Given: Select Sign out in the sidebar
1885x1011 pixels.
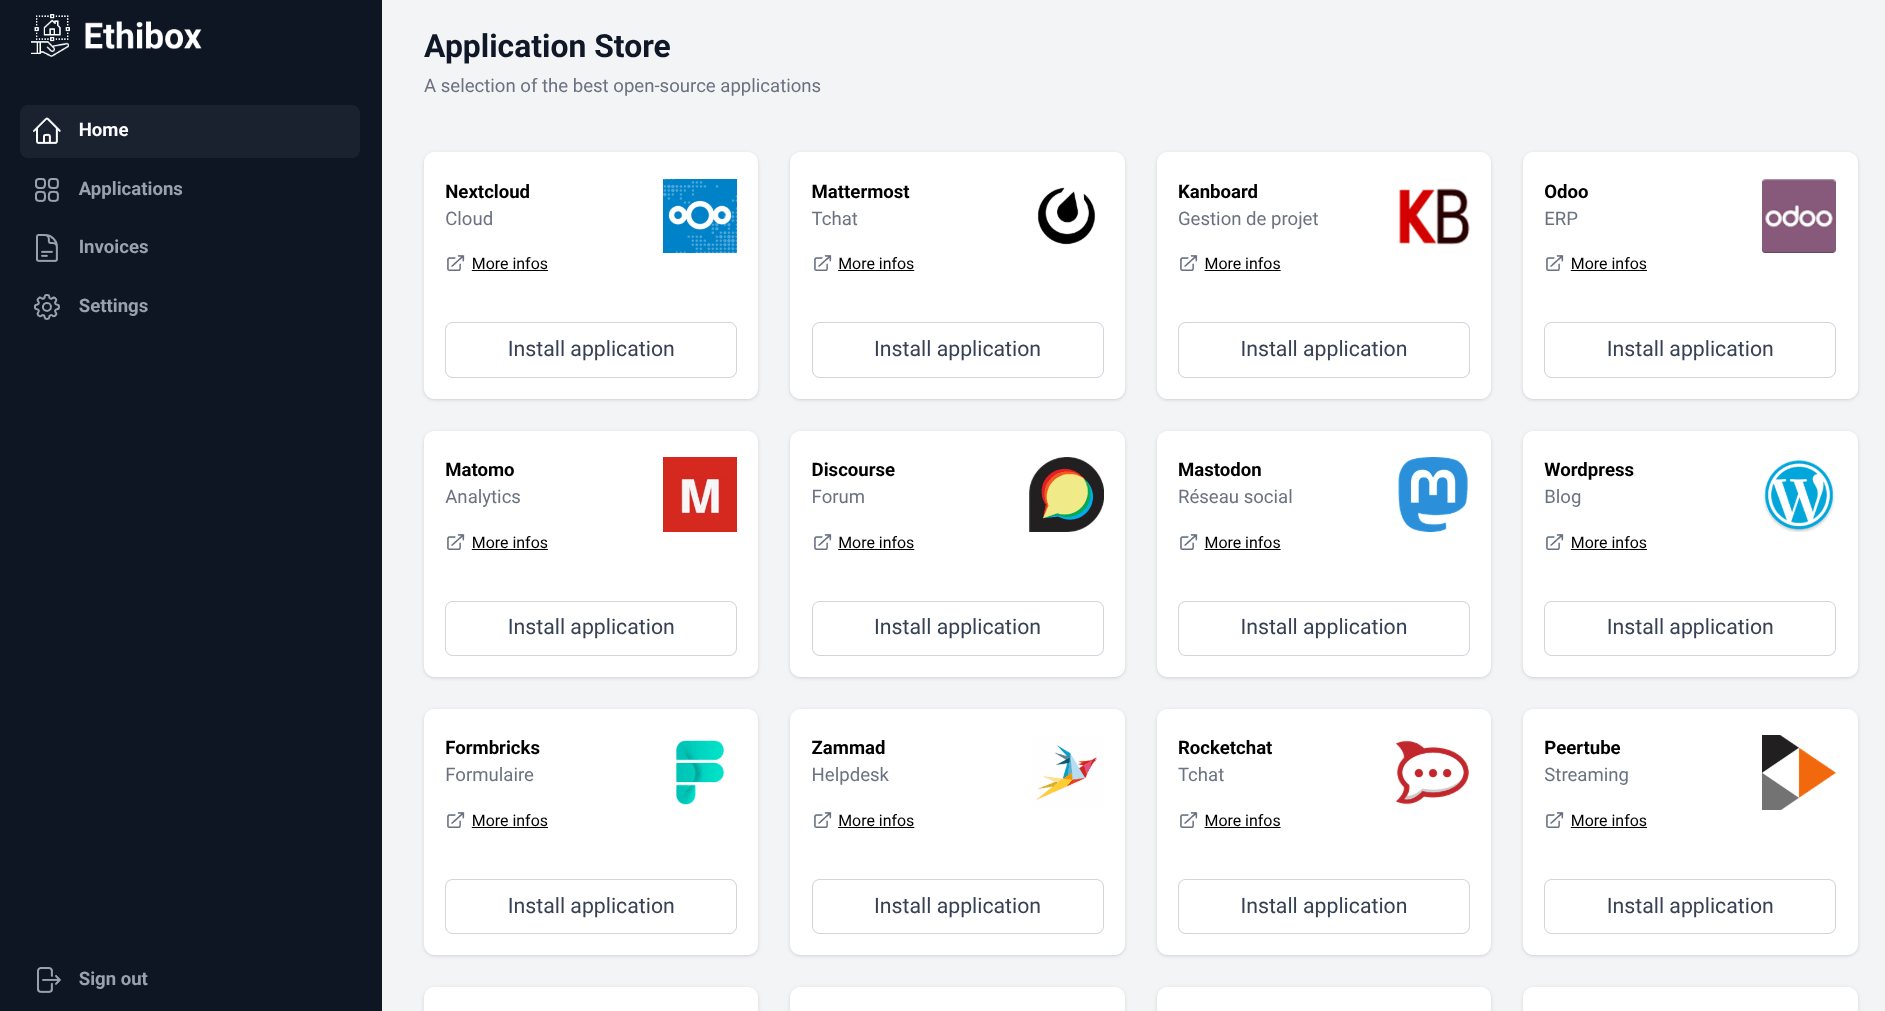Looking at the screenshot, I should [190, 979].
